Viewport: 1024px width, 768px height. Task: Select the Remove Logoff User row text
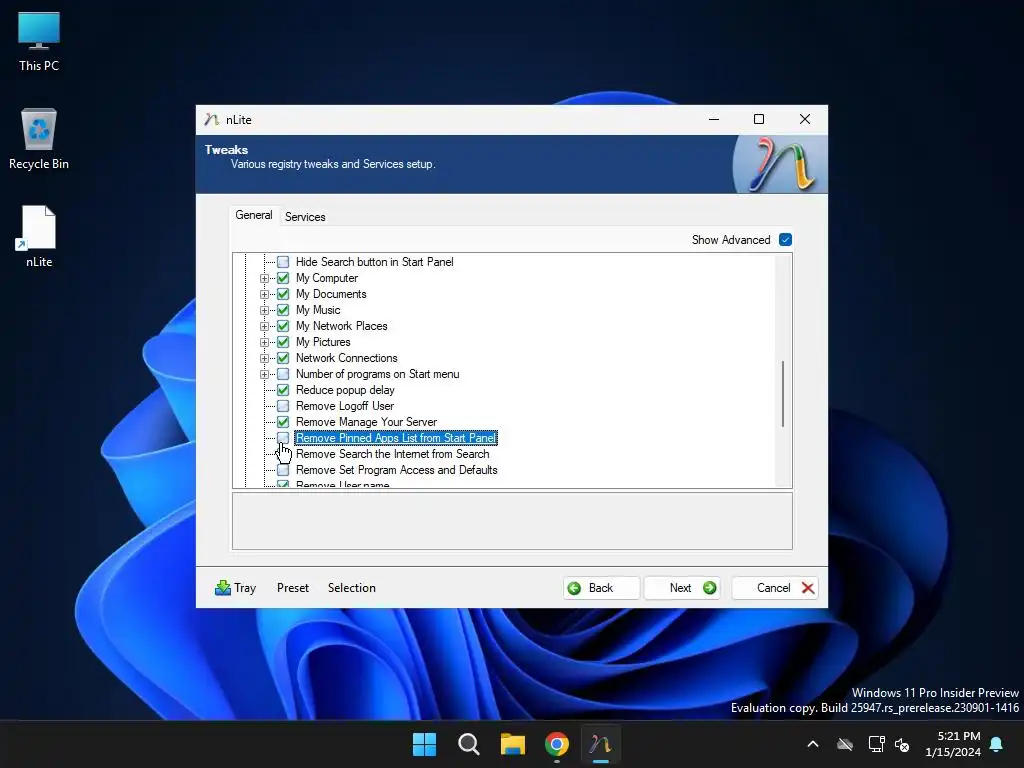(x=345, y=406)
